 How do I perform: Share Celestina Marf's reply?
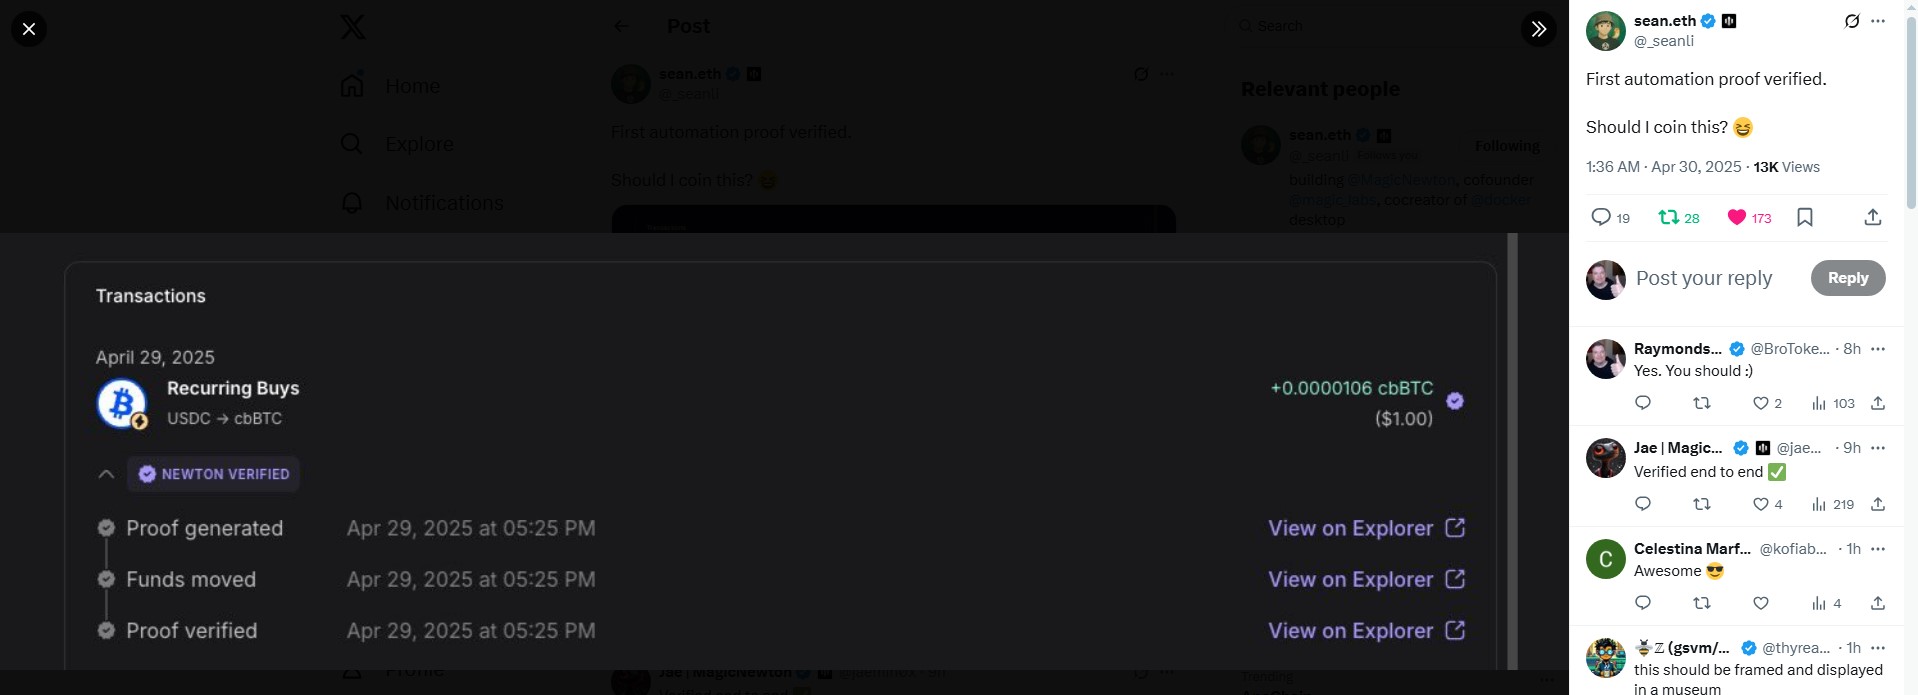[1878, 603]
